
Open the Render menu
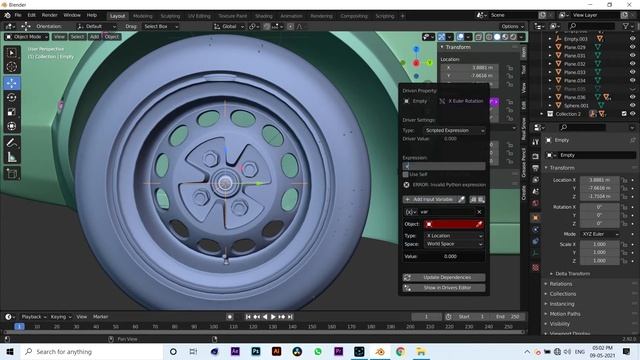[49, 15]
